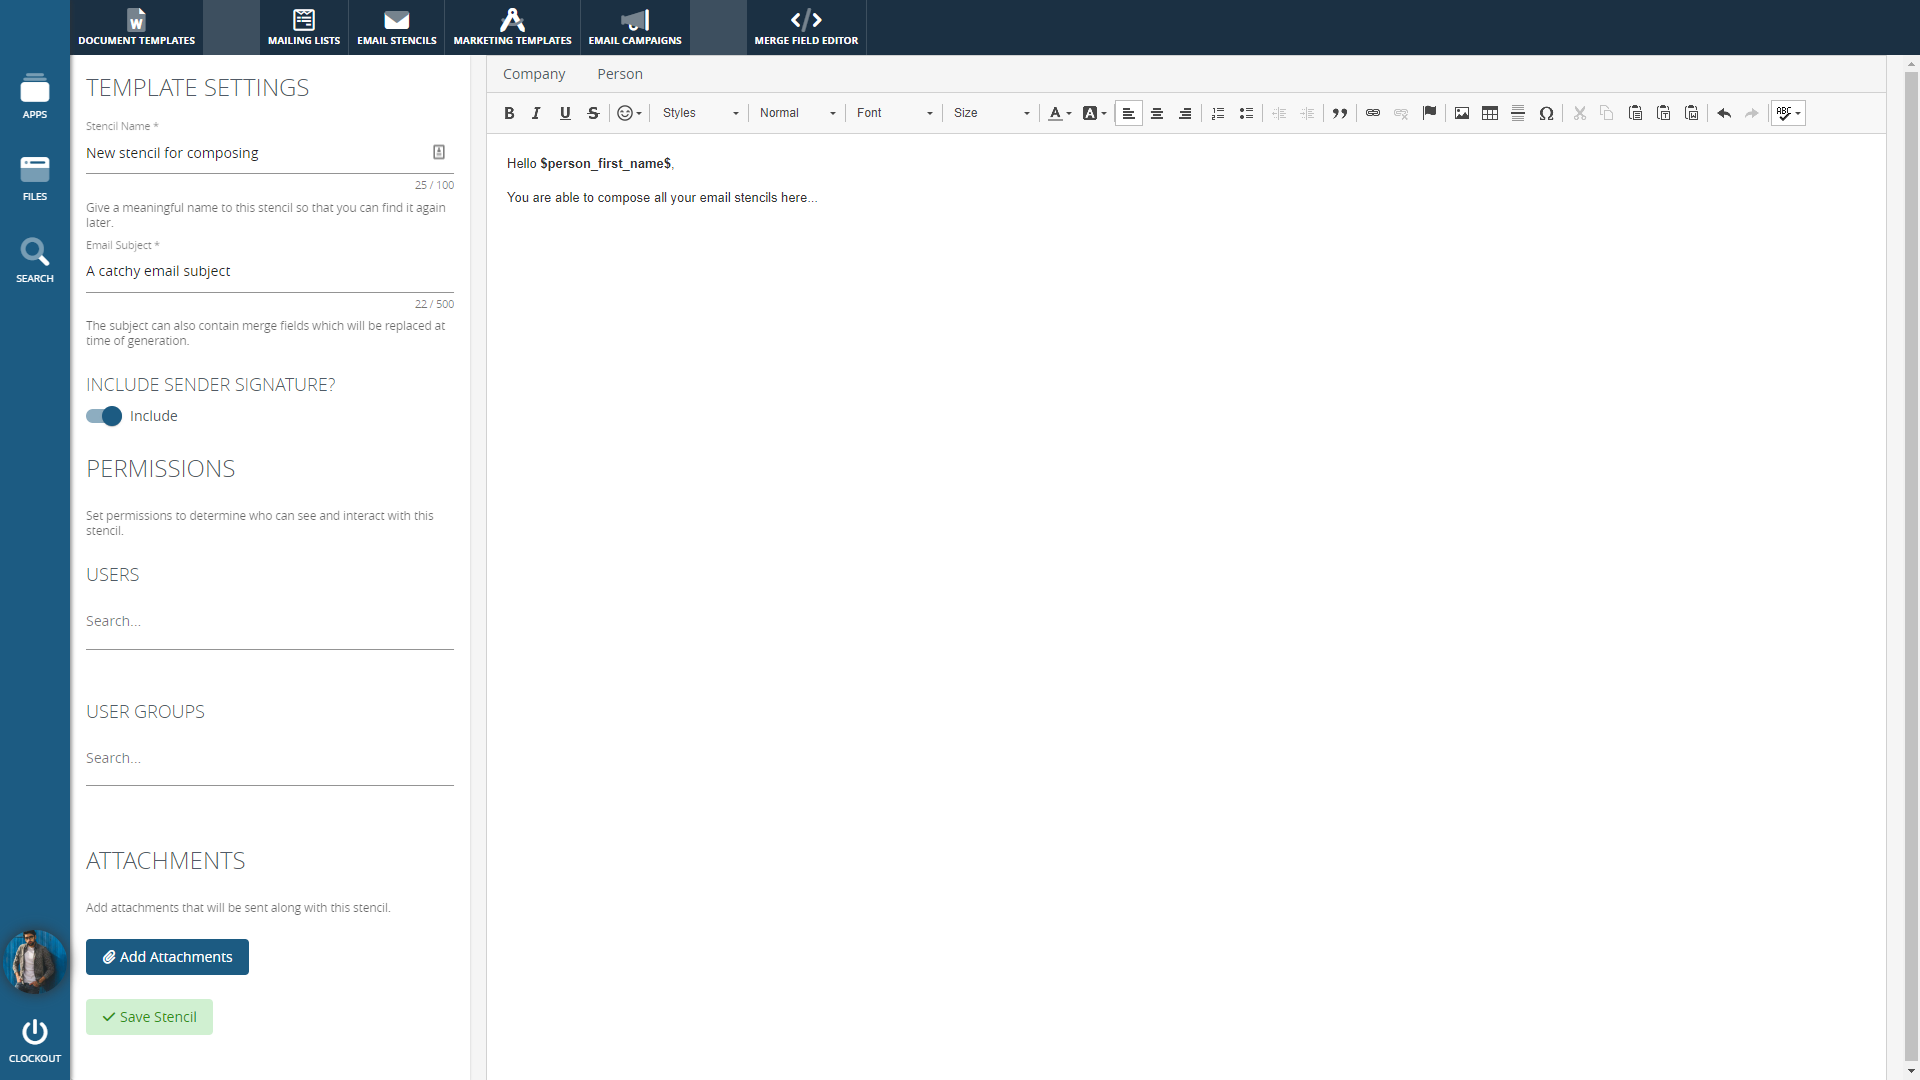Click the block quote icon
Image resolution: width=1920 pixels, height=1080 pixels.
1340,113
